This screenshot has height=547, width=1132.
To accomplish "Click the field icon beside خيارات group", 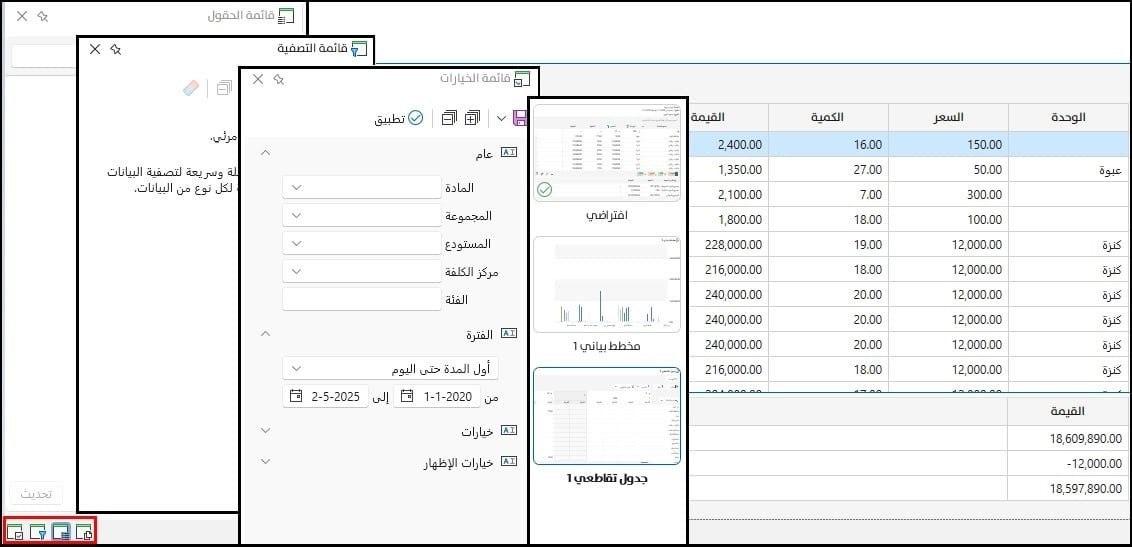I will 510,431.
